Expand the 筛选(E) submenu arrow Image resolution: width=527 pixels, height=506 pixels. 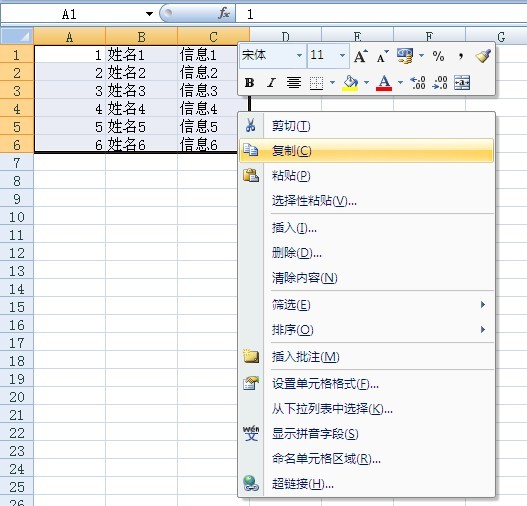pyautogui.click(x=483, y=304)
